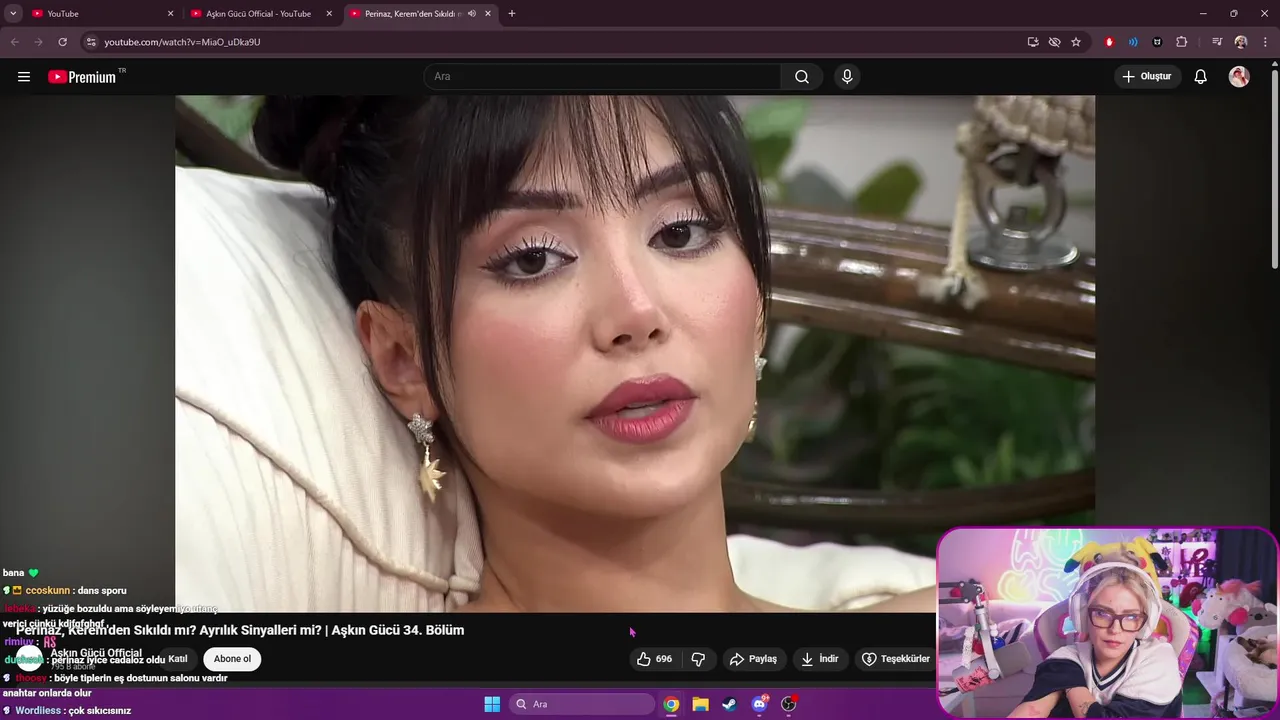Open the YouTube hamburger guide menu
Image resolution: width=1280 pixels, height=720 pixels.
[24, 77]
